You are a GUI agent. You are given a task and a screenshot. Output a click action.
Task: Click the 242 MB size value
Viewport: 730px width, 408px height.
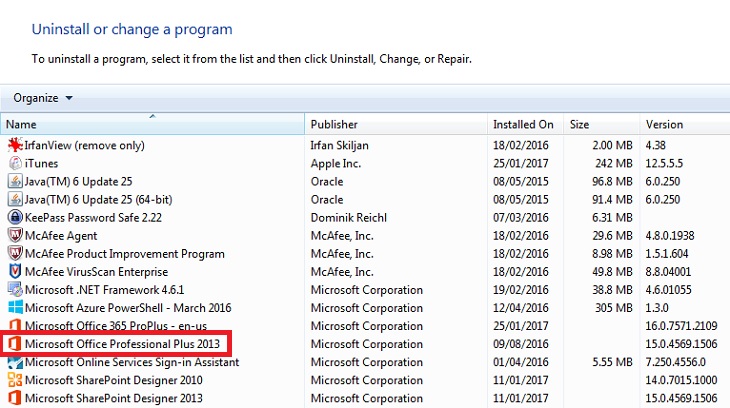click(x=614, y=163)
